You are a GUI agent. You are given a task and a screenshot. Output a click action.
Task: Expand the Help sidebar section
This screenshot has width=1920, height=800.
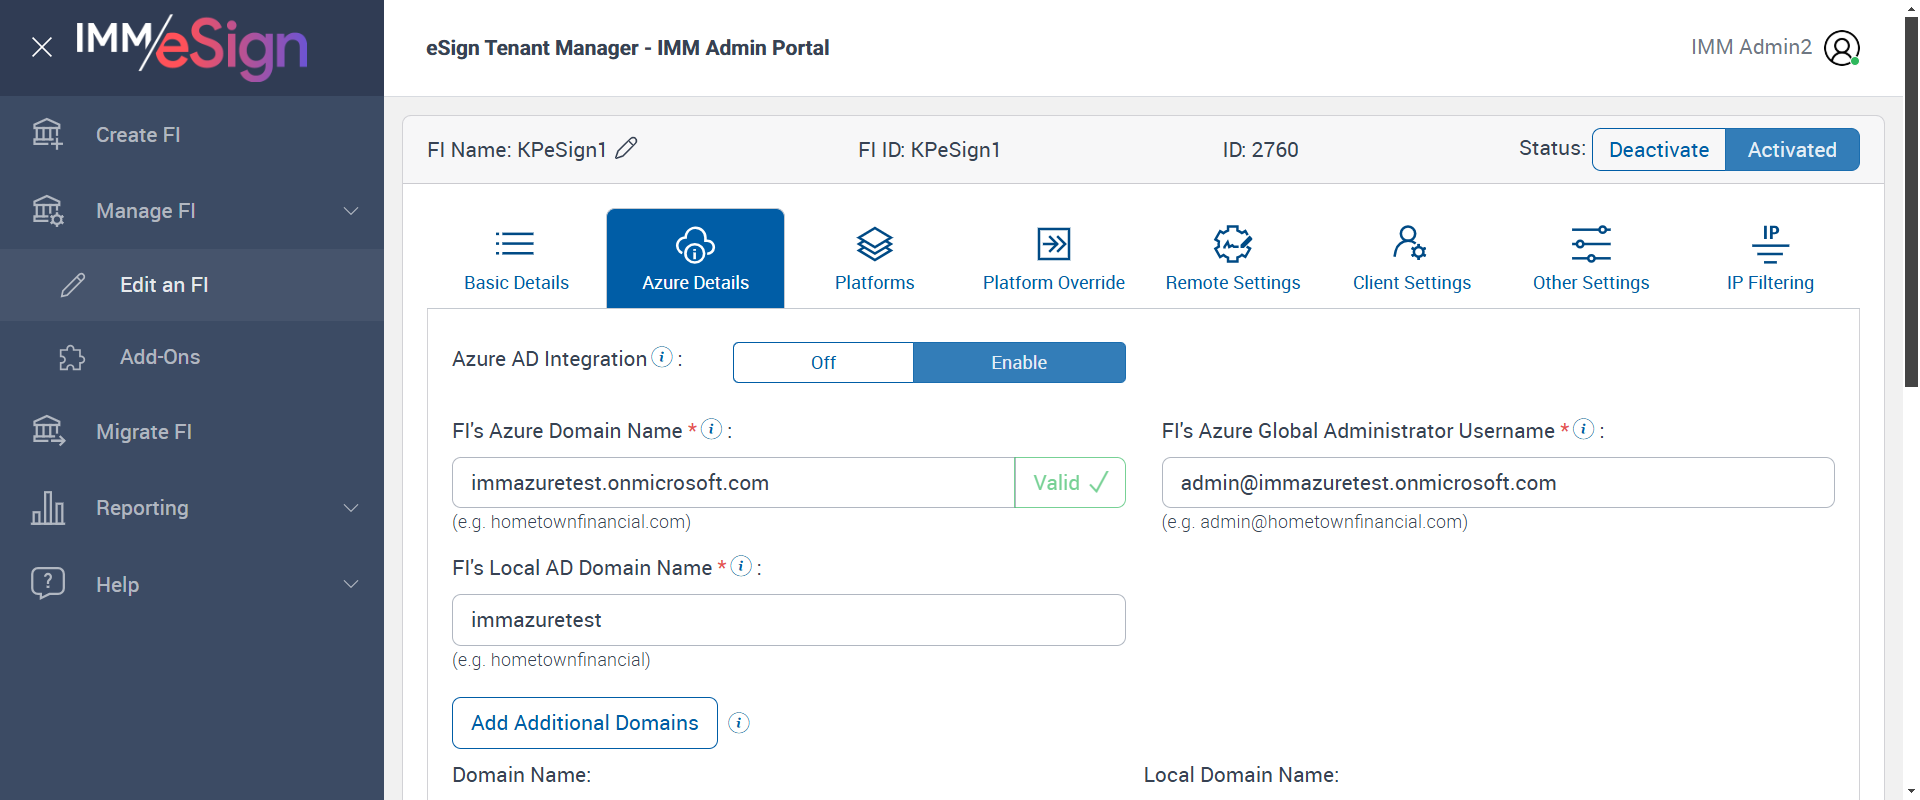click(x=351, y=584)
